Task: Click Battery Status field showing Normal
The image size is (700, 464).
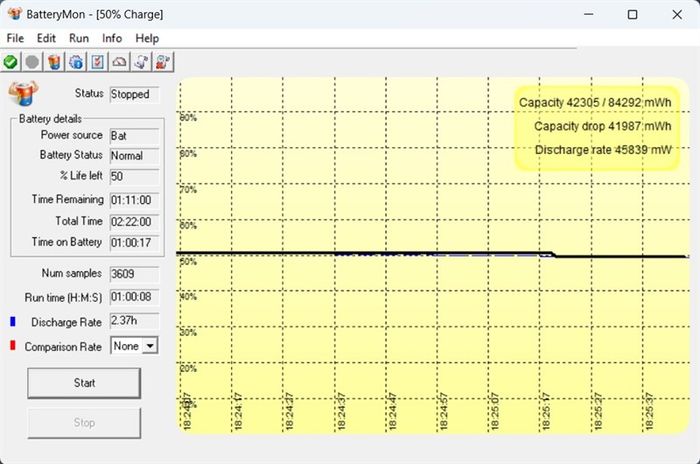Action: (x=134, y=156)
